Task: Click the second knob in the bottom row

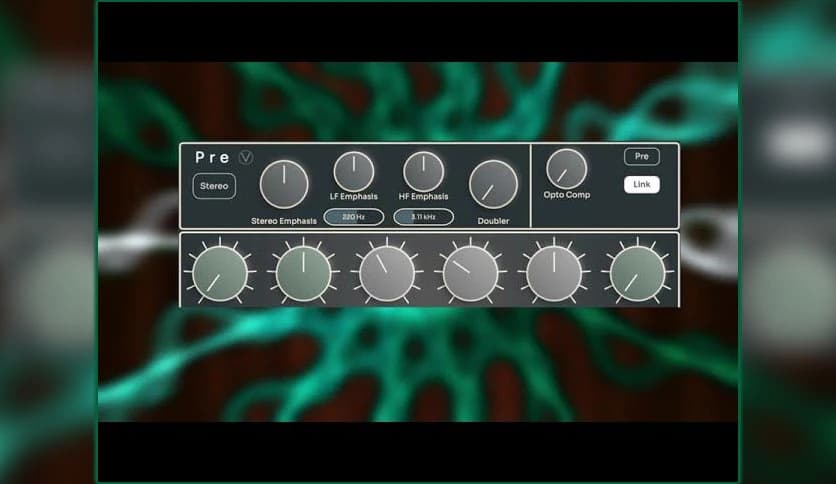Action: (x=303, y=273)
